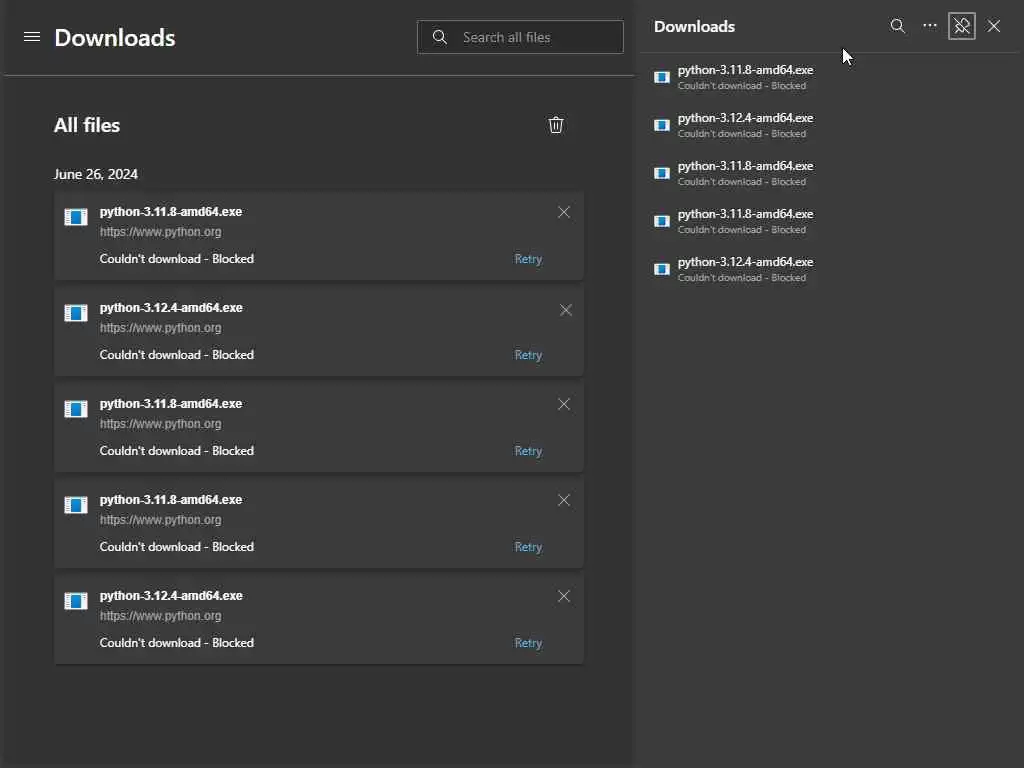This screenshot has height=768, width=1024.
Task: Close the Downloads flyout panel
Action: point(994,26)
